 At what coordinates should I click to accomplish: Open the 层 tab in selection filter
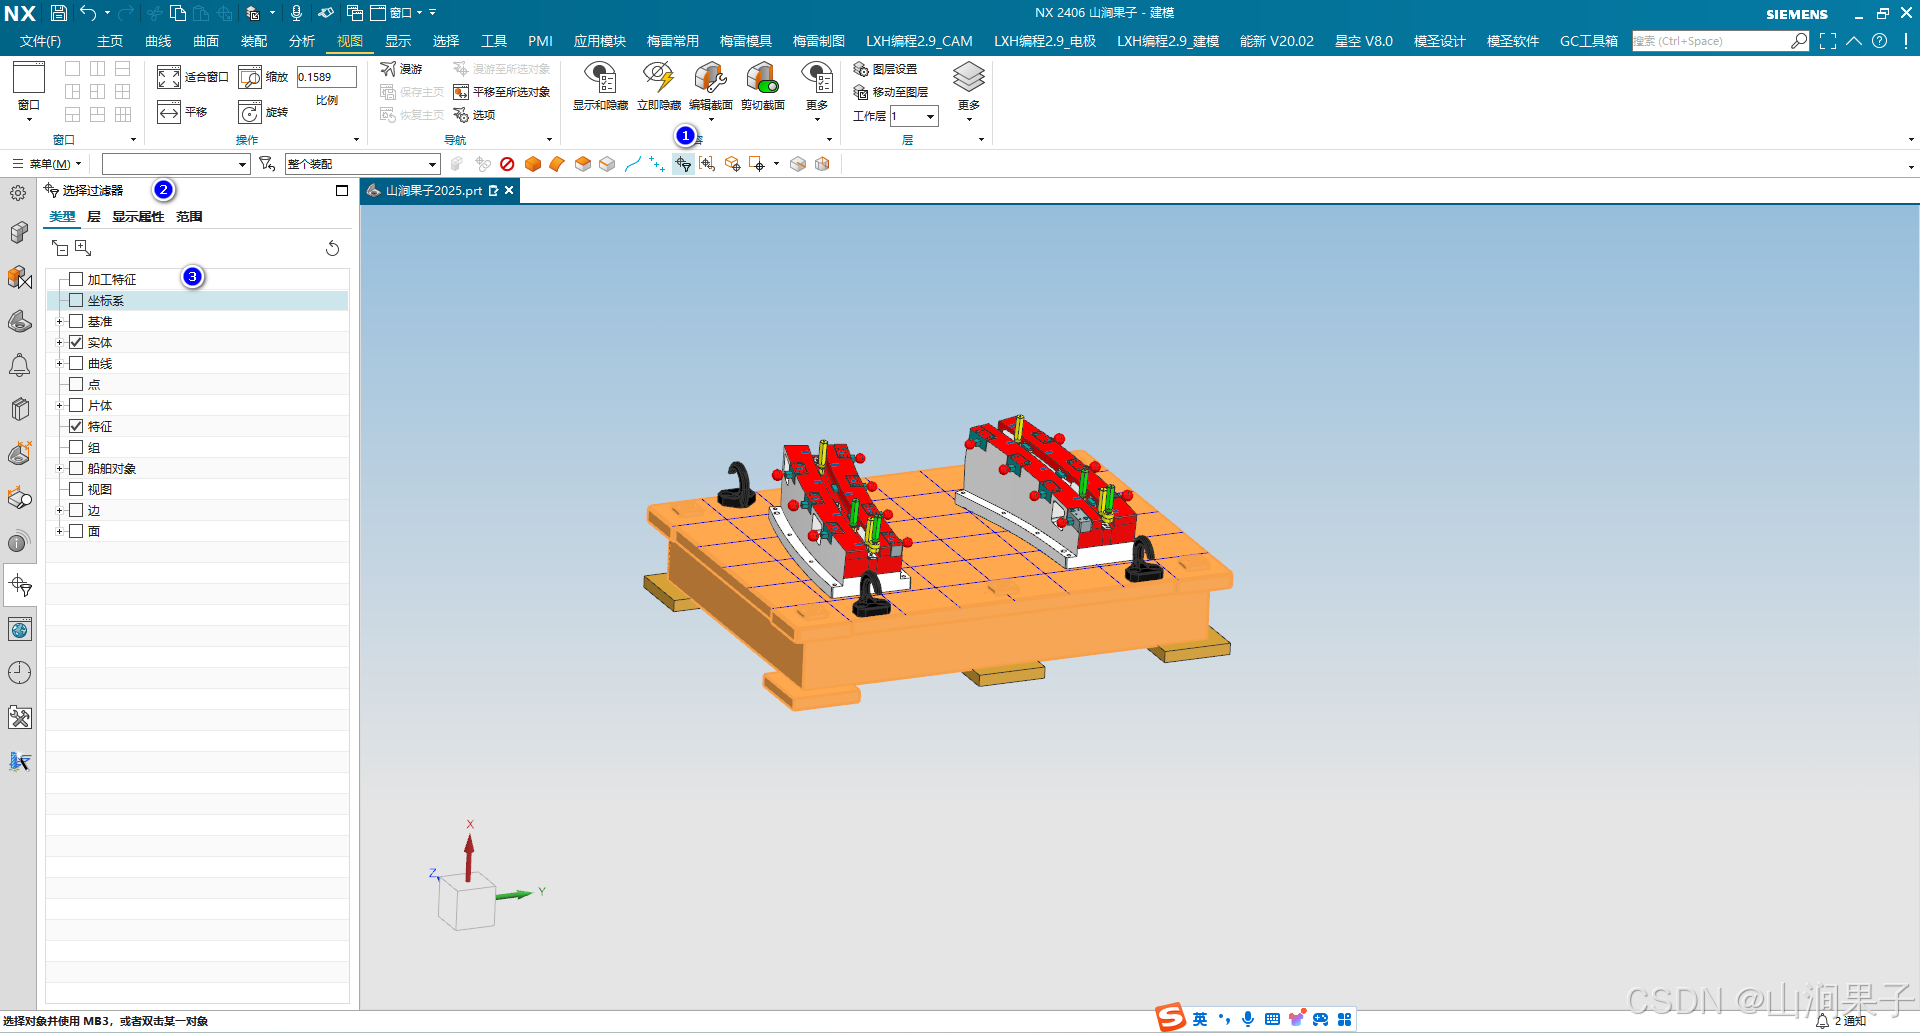pos(94,217)
